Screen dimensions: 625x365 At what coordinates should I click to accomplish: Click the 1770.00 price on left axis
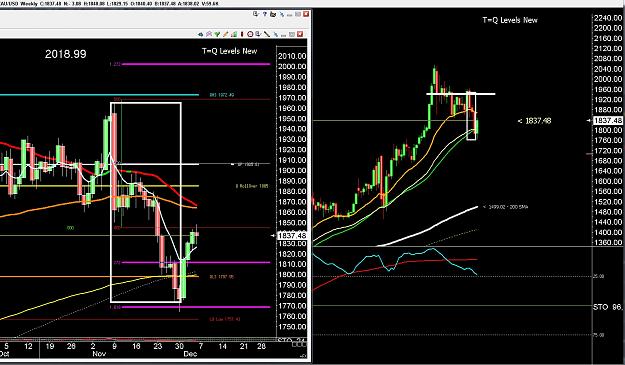292,306
